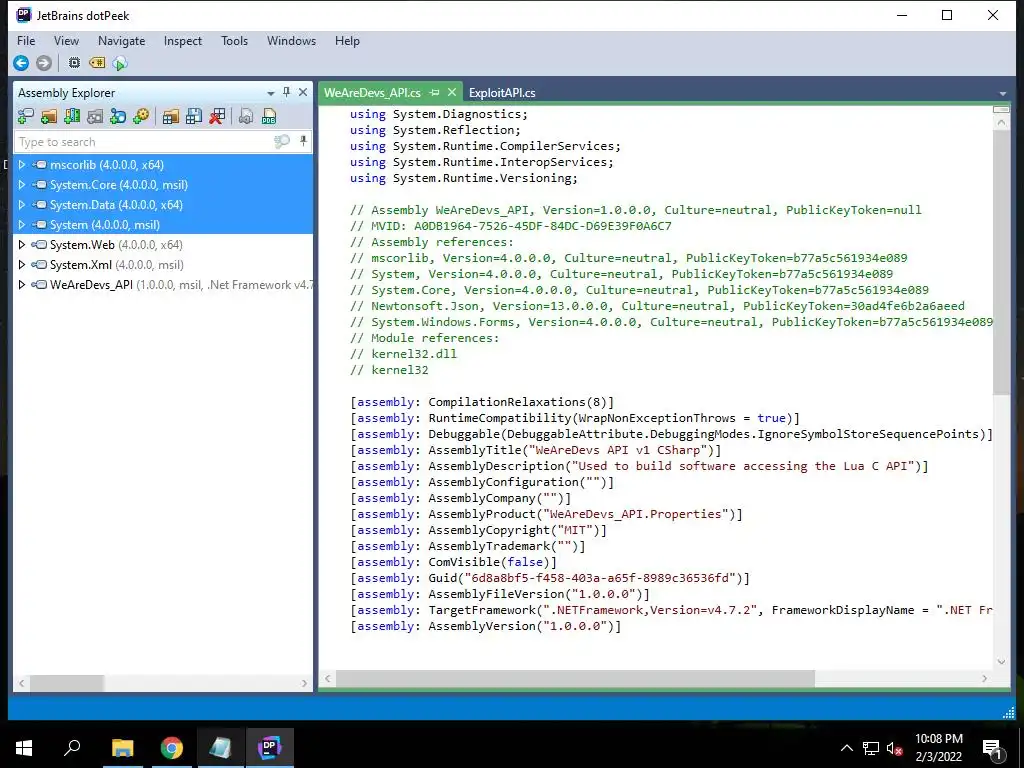Select the WeAreDevs_API.cs tab
Image resolution: width=1024 pixels, height=768 pixels.
372,93
